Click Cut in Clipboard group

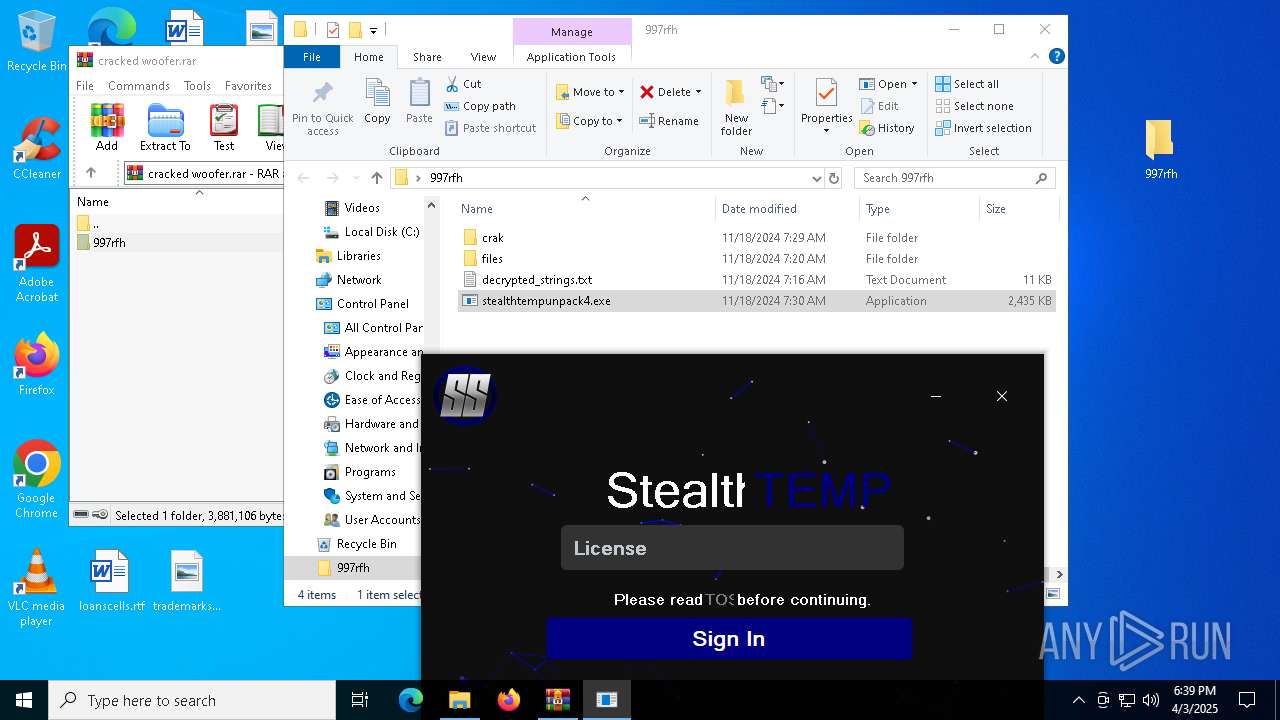(x=463, y=84)
